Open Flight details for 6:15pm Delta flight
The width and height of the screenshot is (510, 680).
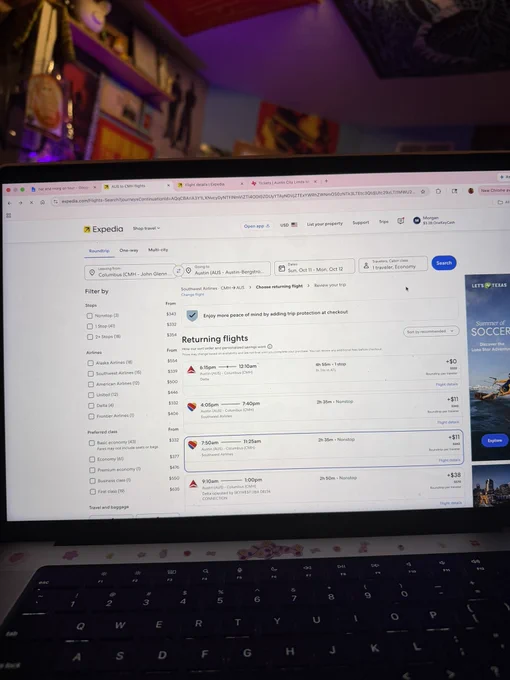pos(447,384)
